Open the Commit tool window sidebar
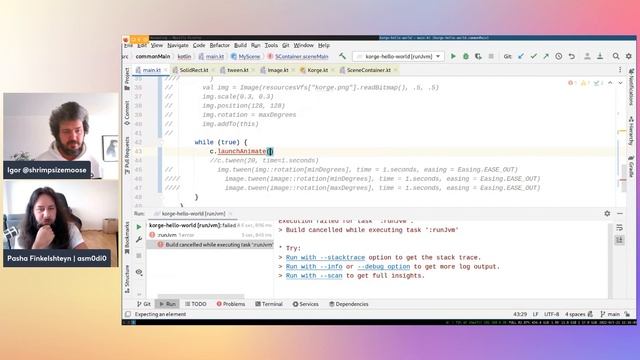This screenshot has width=640, height=360. pos(127,113)
